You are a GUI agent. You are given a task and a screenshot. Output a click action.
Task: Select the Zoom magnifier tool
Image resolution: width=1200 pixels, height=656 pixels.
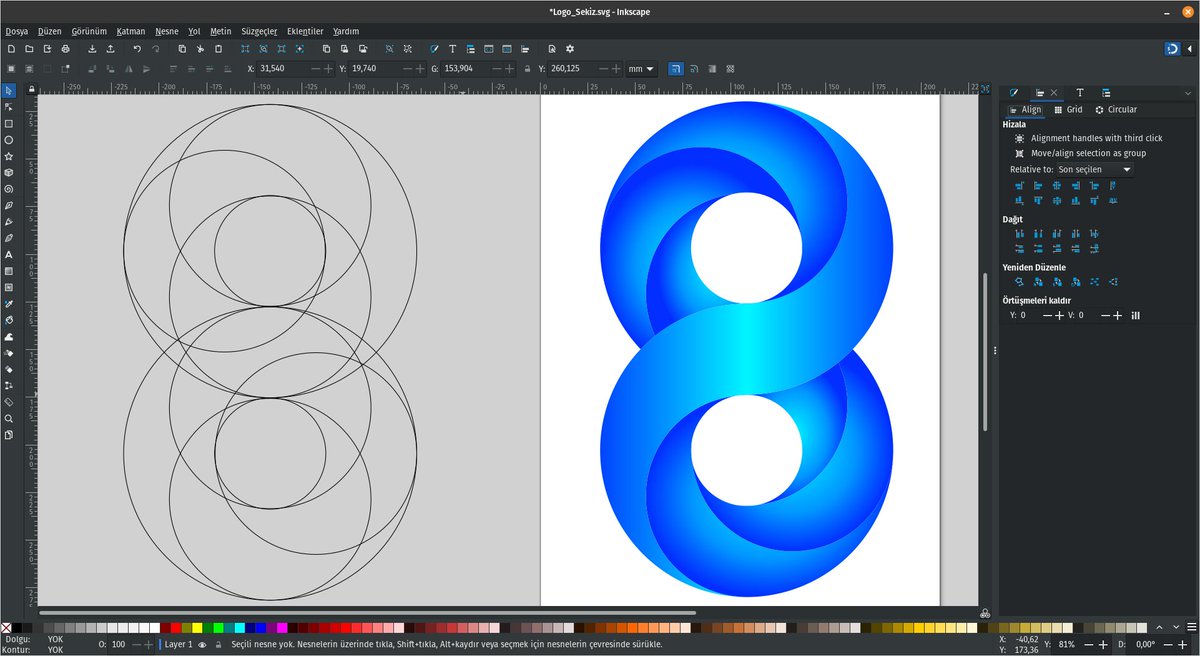point(9,418)
